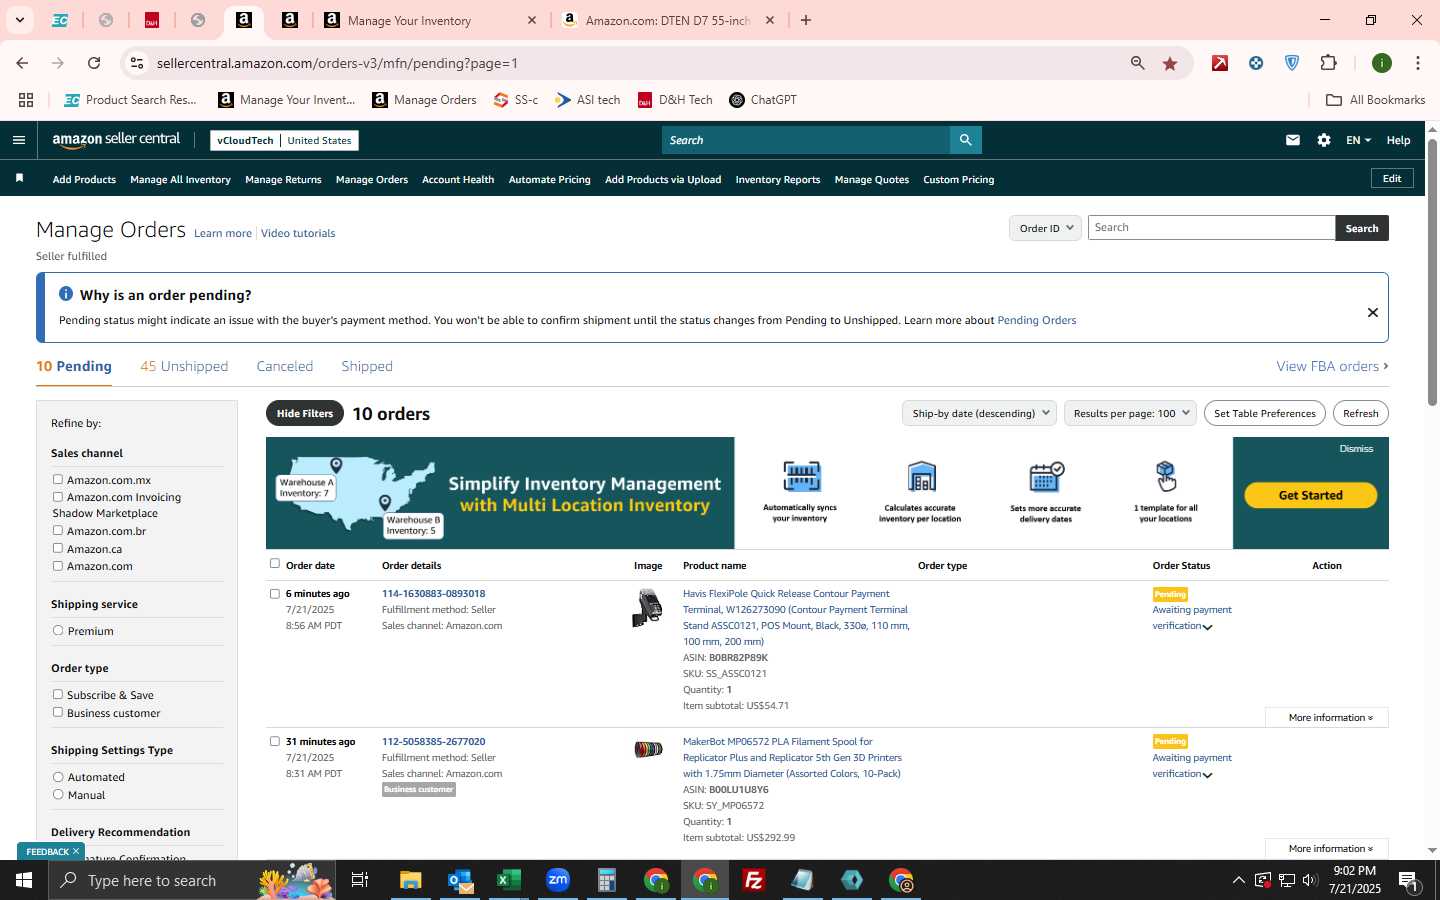The width and height of the screenshot is (1440, 900).
Task: Switch to the 45 Unshipped tab
Action: 184,367
